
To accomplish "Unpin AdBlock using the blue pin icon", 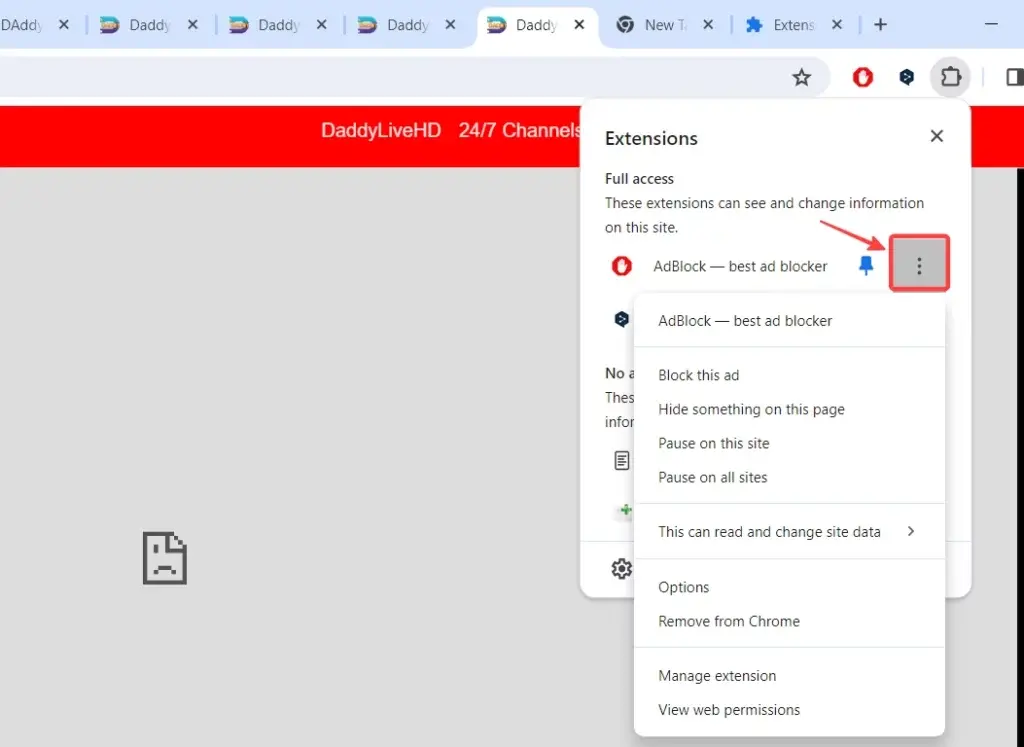I will (866, 266).
